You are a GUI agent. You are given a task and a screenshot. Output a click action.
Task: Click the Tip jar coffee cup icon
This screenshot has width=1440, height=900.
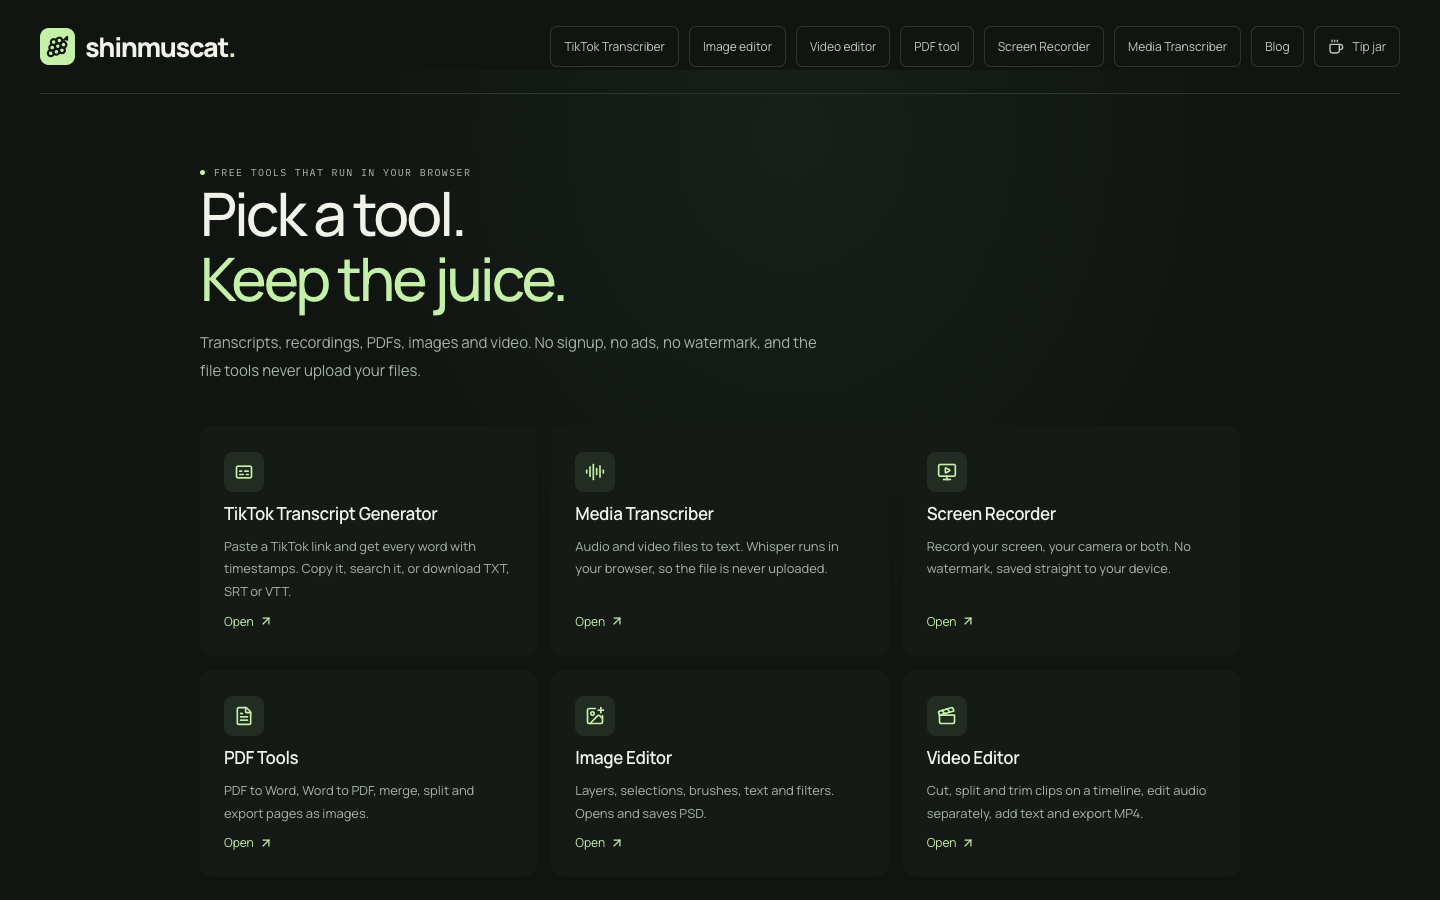1336,47
